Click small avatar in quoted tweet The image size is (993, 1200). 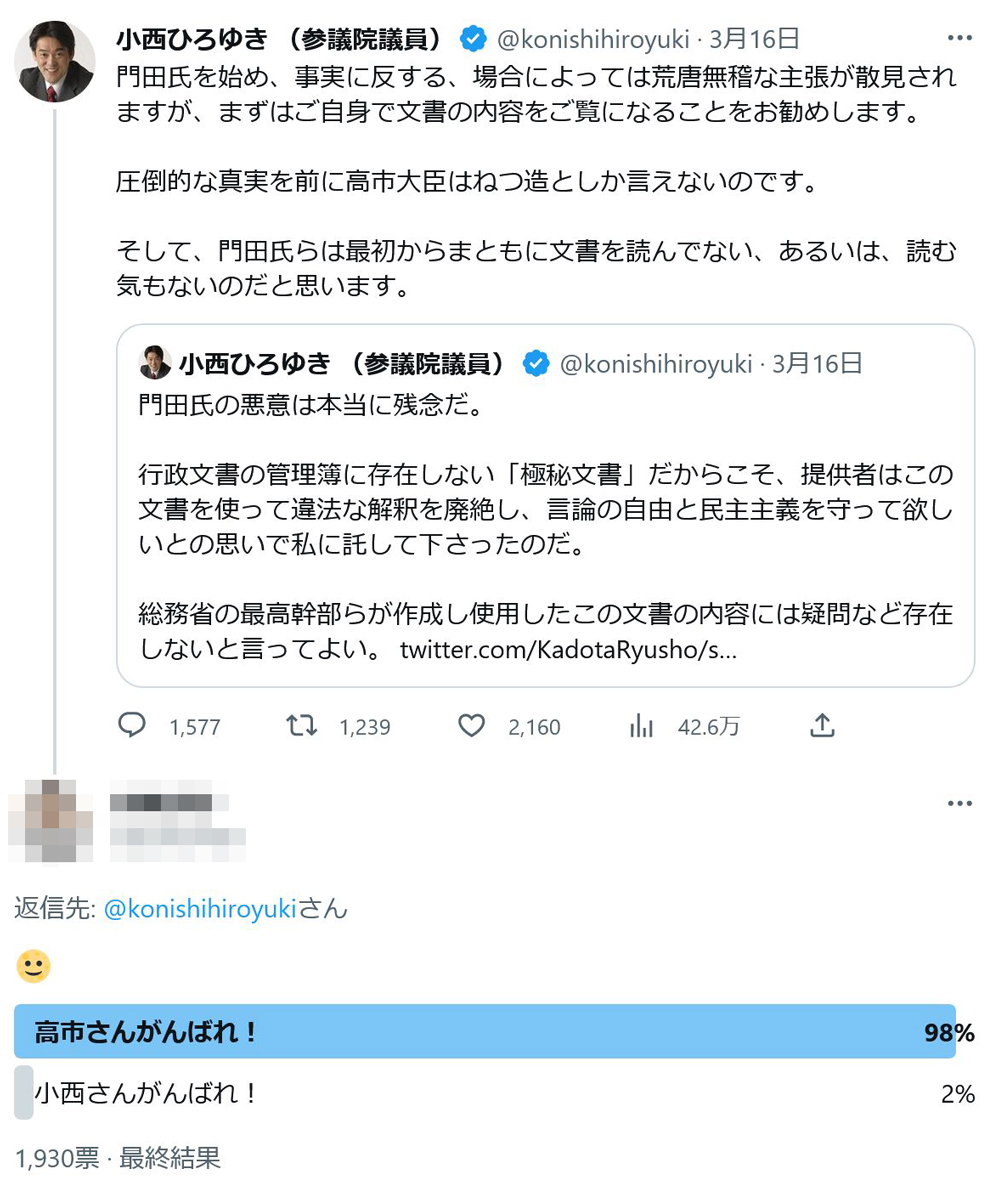[x=155, y=364]
